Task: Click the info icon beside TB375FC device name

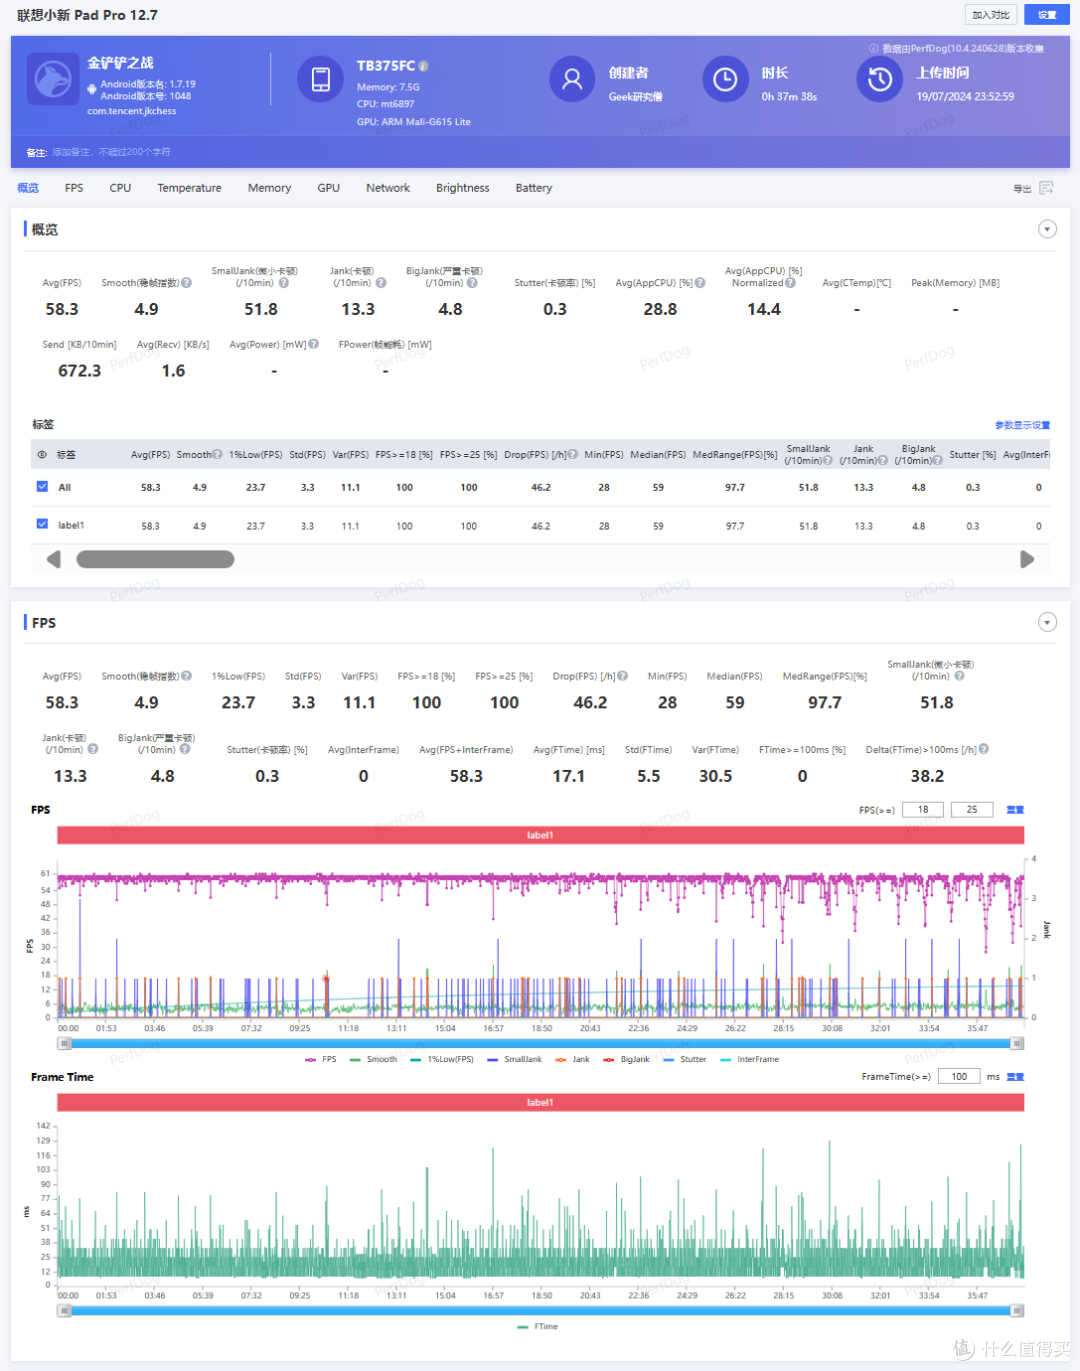Action: [423, 66]
